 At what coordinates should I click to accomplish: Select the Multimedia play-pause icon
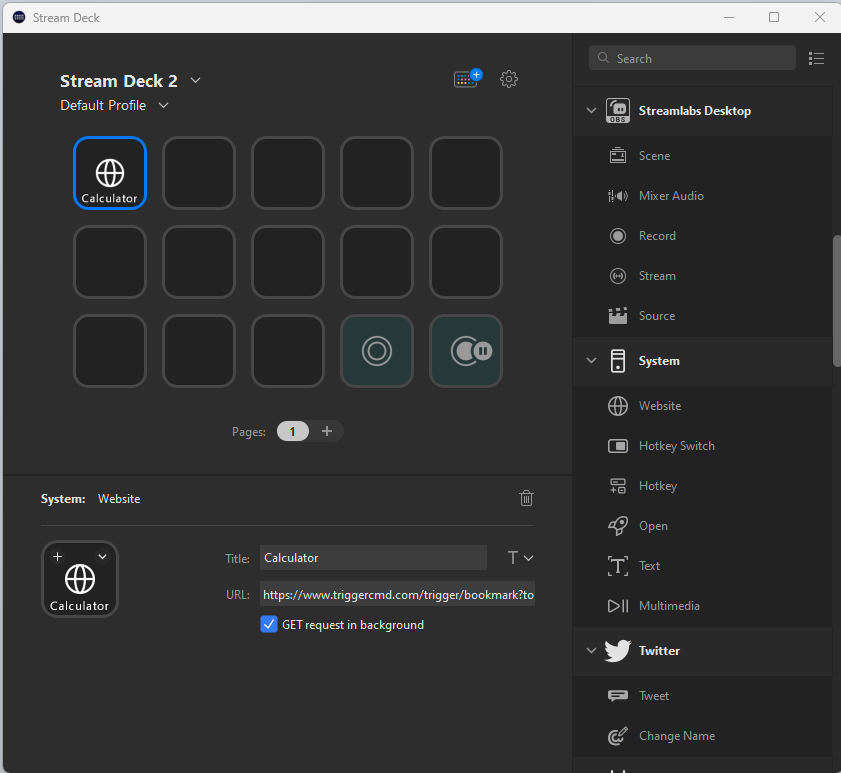(618, 606)
